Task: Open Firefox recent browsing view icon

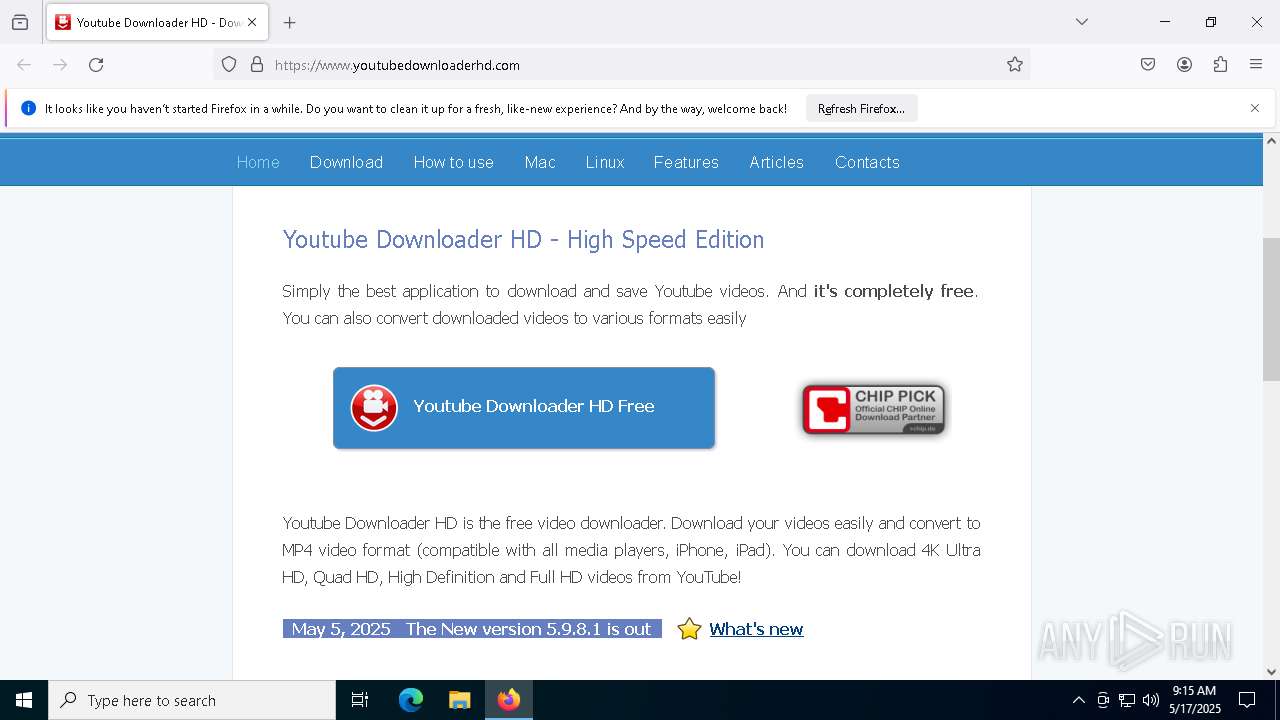Action: point(20,22)
